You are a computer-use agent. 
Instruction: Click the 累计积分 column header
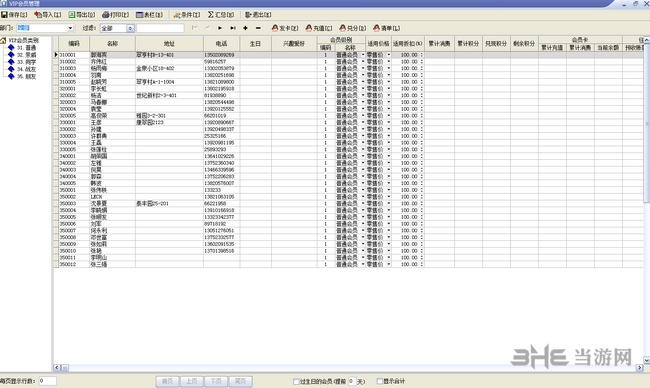[x=468, y=44]
